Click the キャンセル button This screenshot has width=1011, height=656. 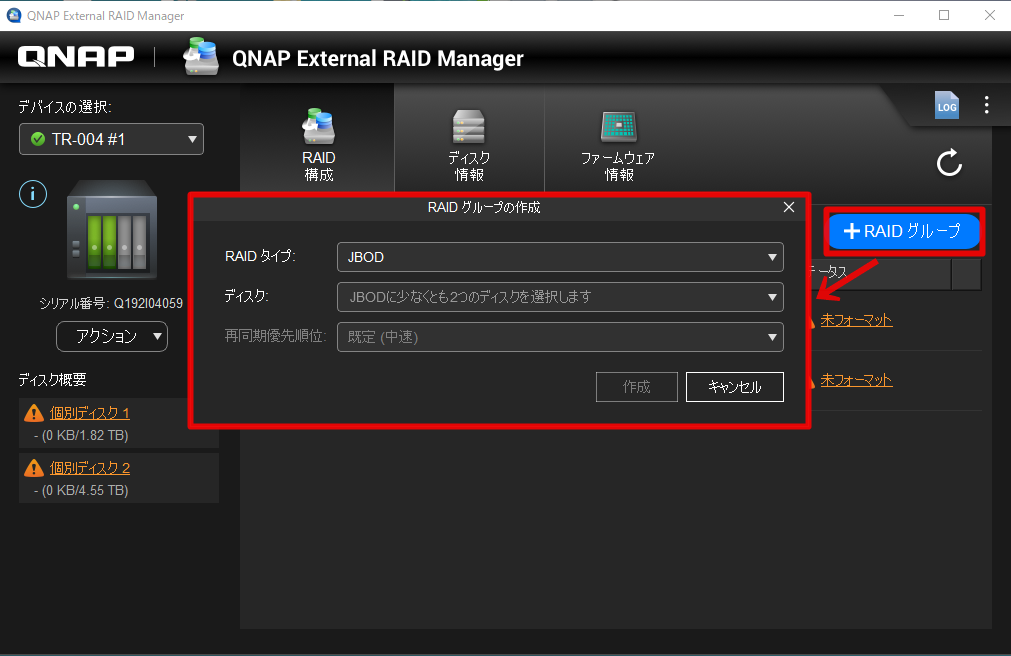pos(734,386)
